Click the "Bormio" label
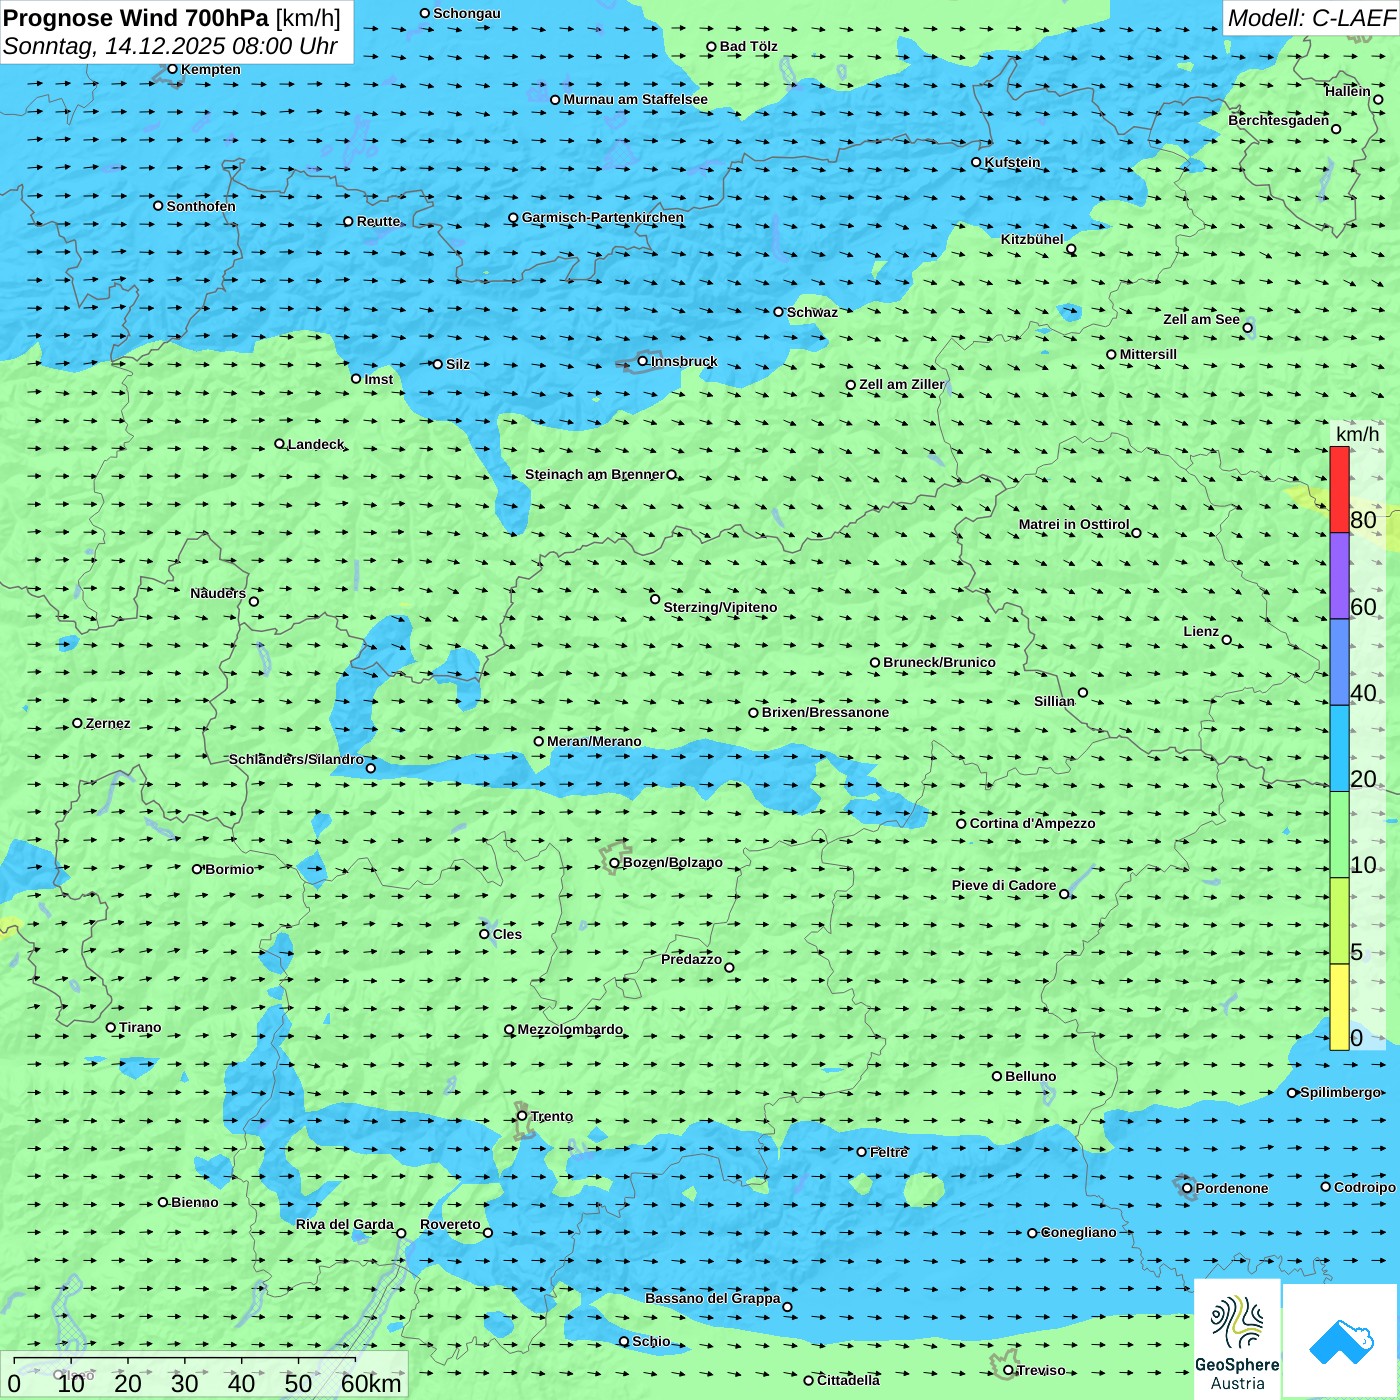The image size is (1400, 1400). click(229, 869)
